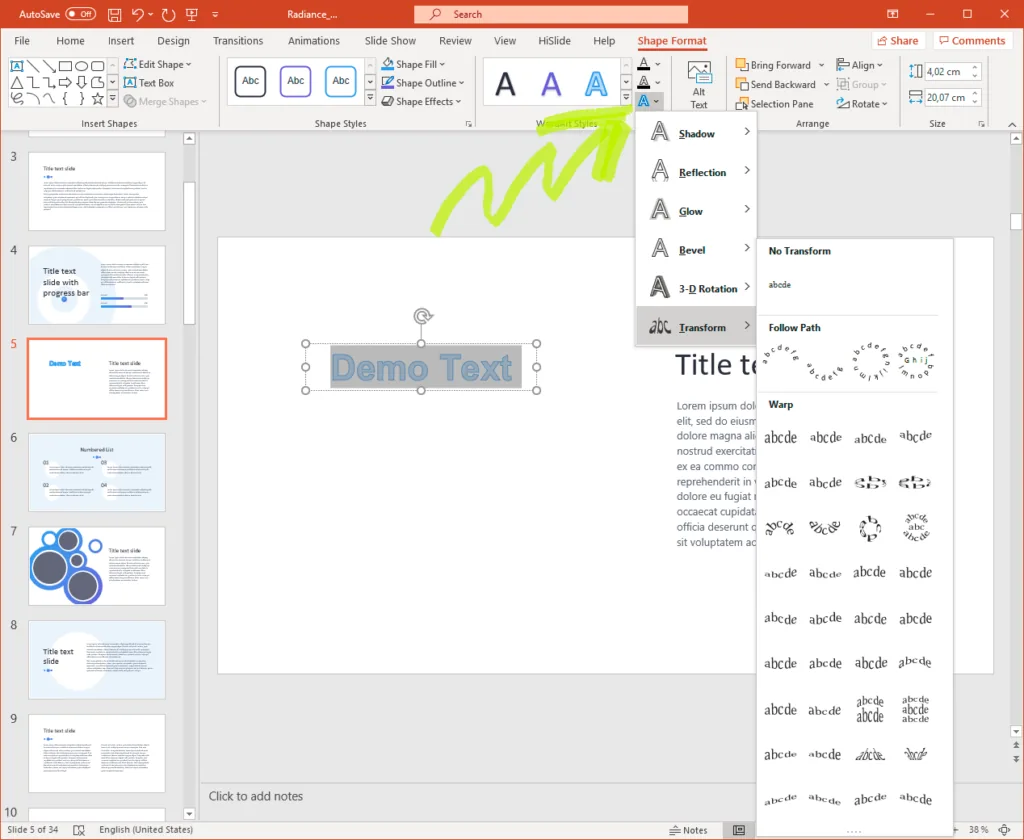The height and width of the screenshot is (840, 1024).
Task: Click the Redo icon
Action: click(168, 14)
